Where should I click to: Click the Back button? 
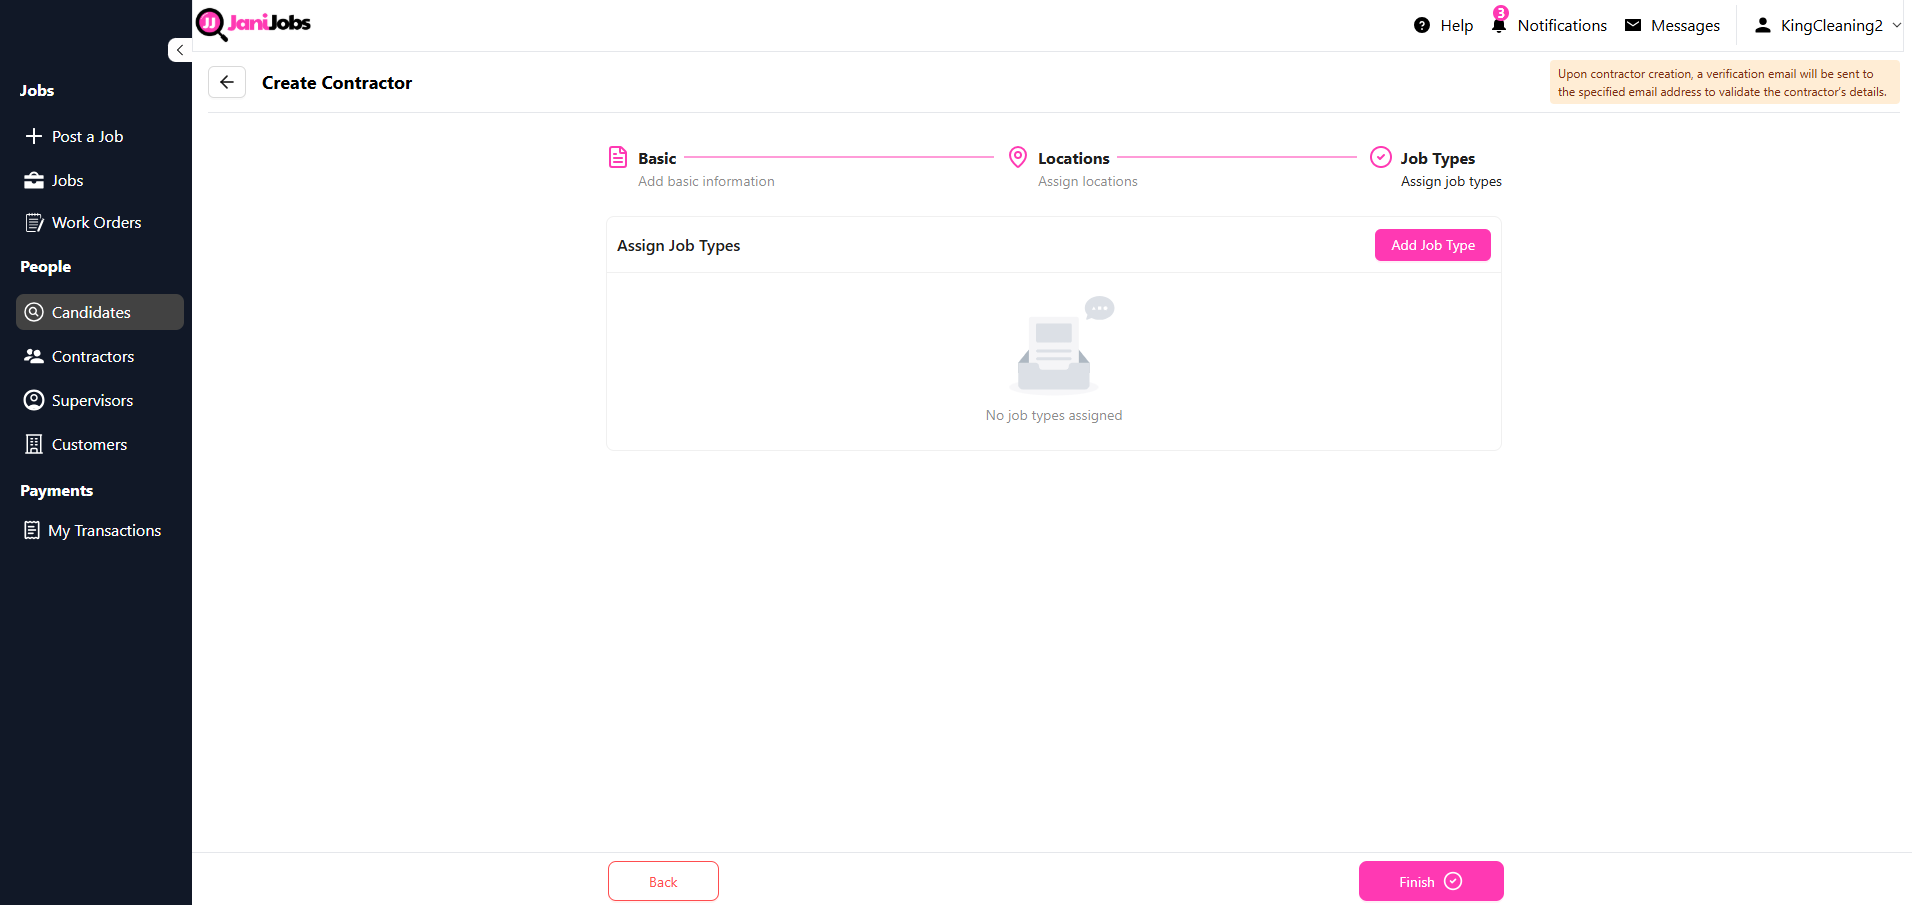tap(663, 881)
